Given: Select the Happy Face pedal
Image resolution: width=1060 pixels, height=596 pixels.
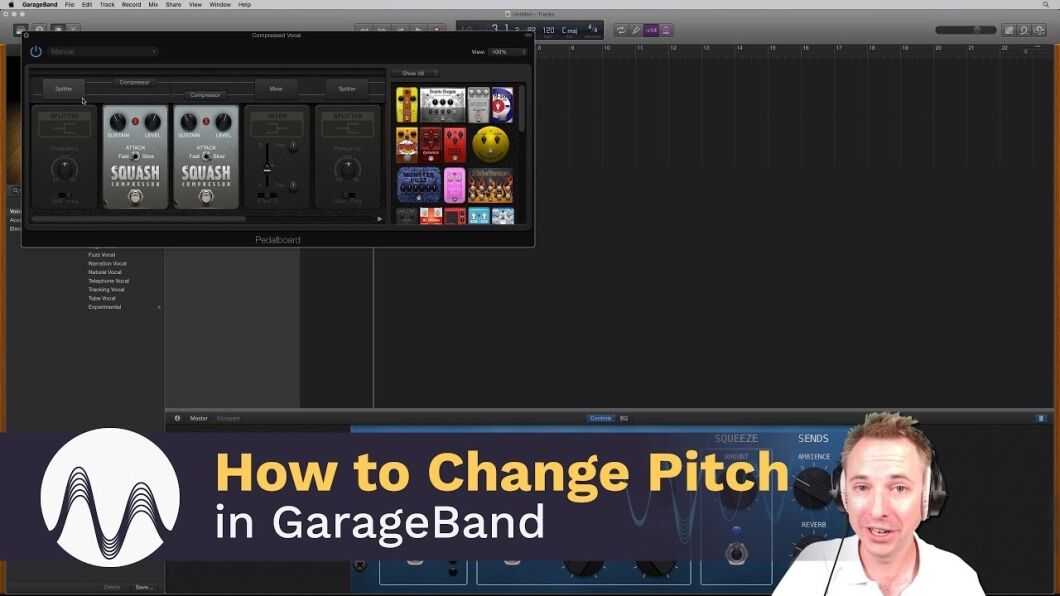Looking at the screenshot, I should tap(491, 143).
